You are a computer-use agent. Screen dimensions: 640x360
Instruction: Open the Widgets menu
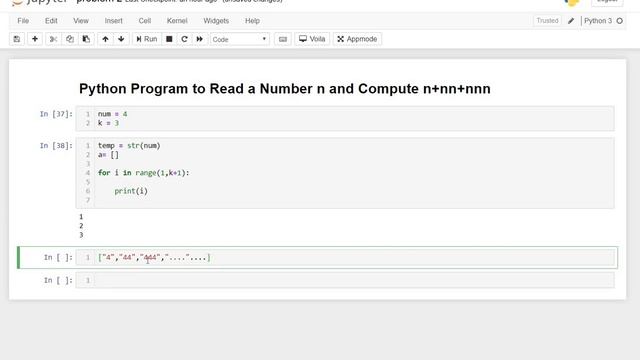coord(216,21)
